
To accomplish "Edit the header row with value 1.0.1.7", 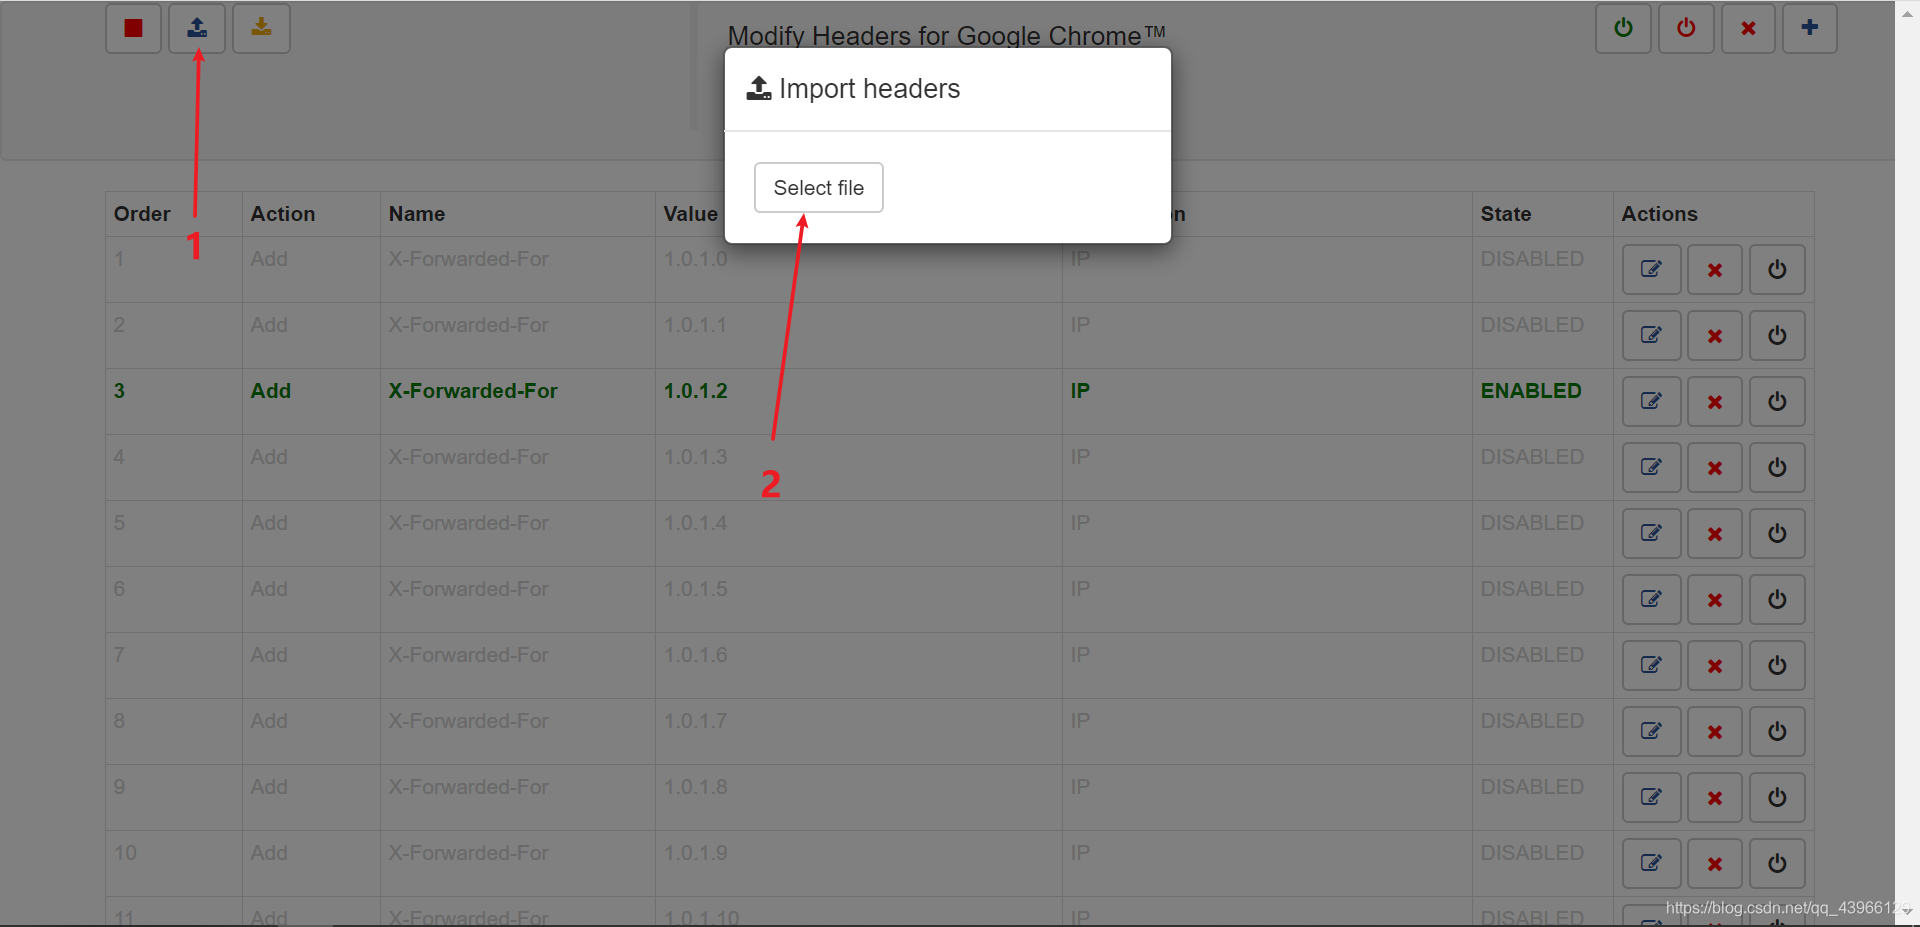I will [1651, 732].
